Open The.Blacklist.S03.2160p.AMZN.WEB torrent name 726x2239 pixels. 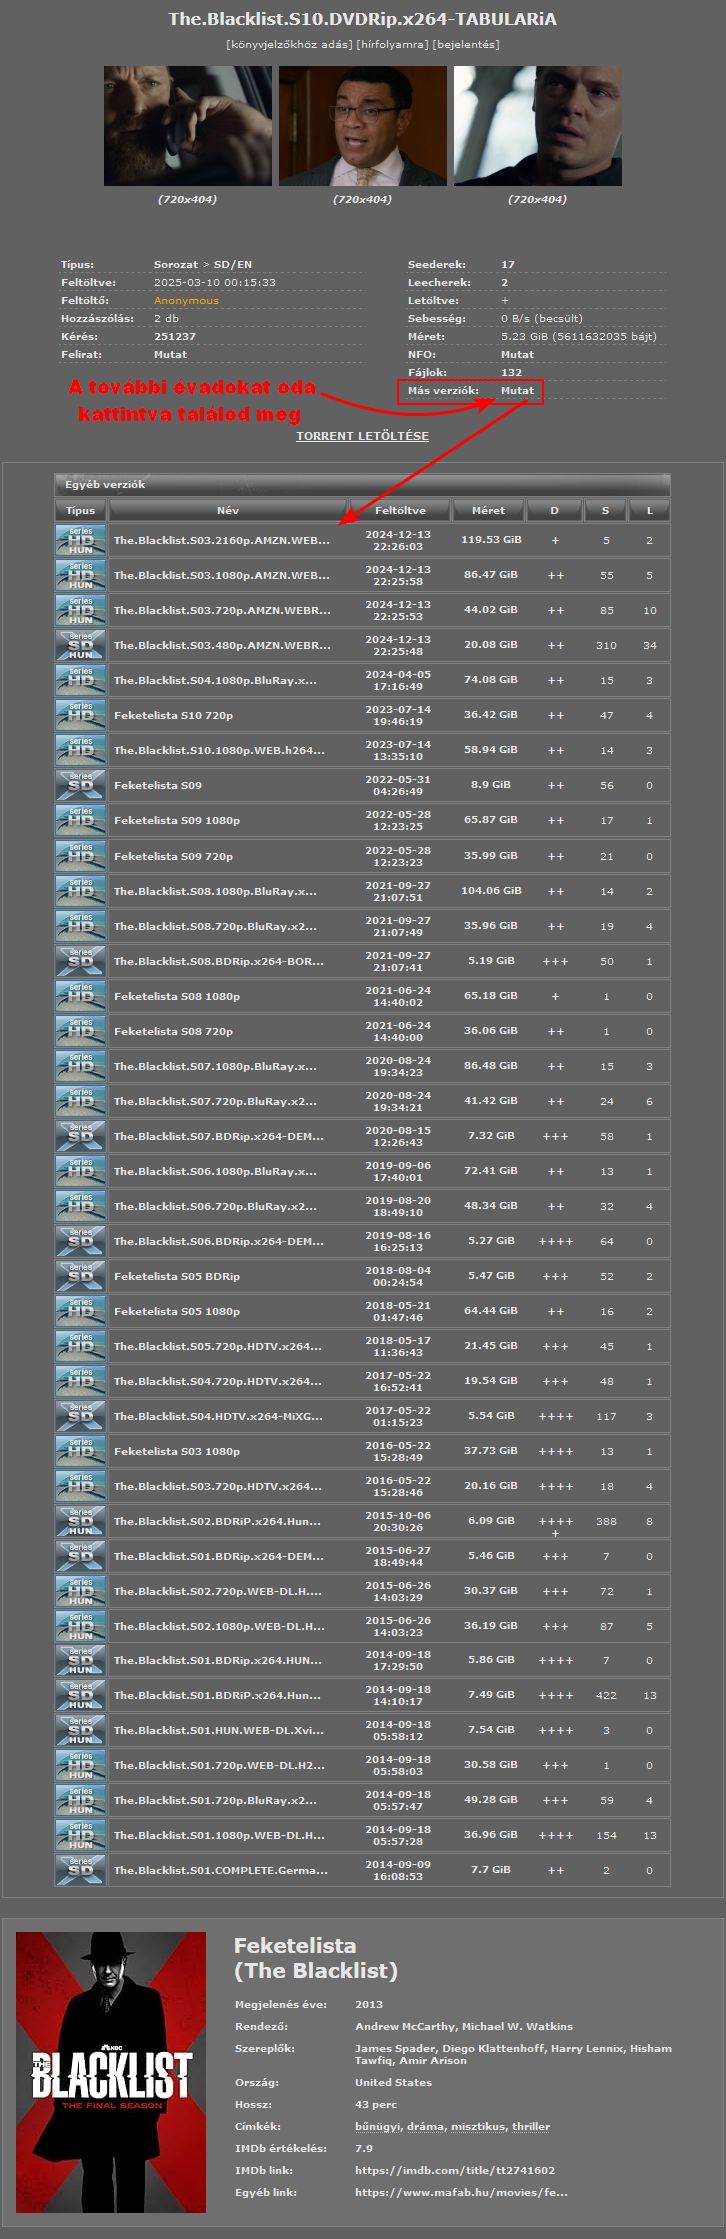(222, 540)
